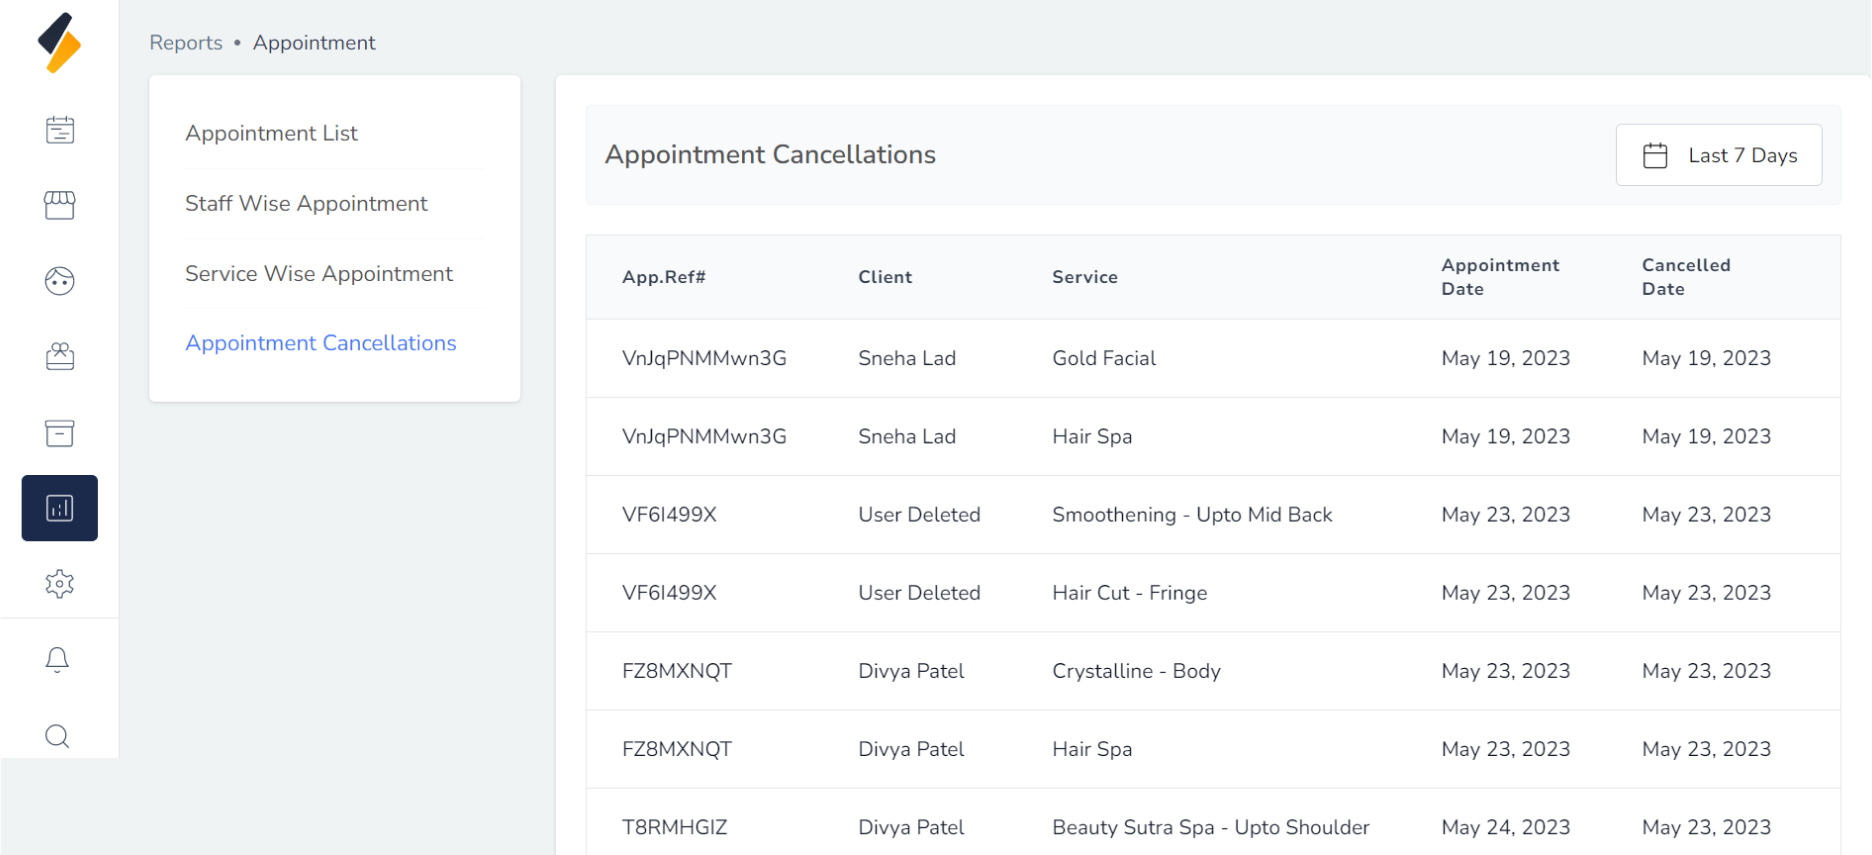Image resolution: width=1872 pixels, height=855 pixels.
Task: Click the Gold Facial row for Sneha Lad
Action: pyautogui.click(x=1104, y=358)
